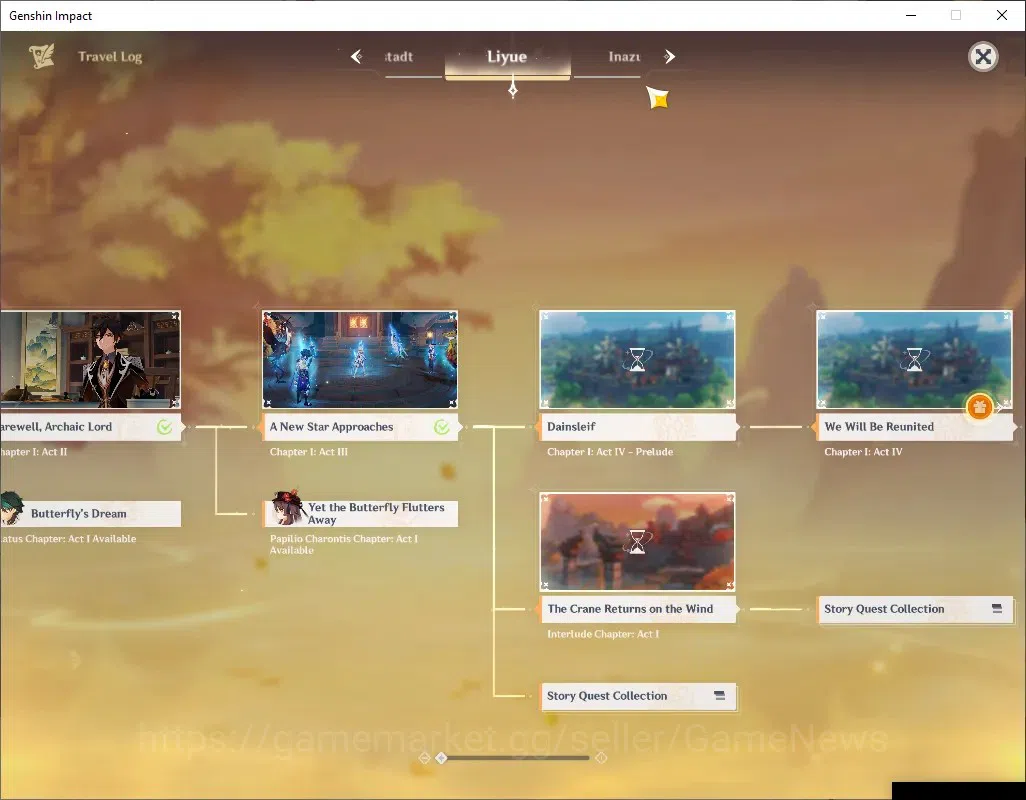Expand the Story Quest Collection below The Crane Returns
The width and height of the screenshot is (1026, 800).
[638, 696]
